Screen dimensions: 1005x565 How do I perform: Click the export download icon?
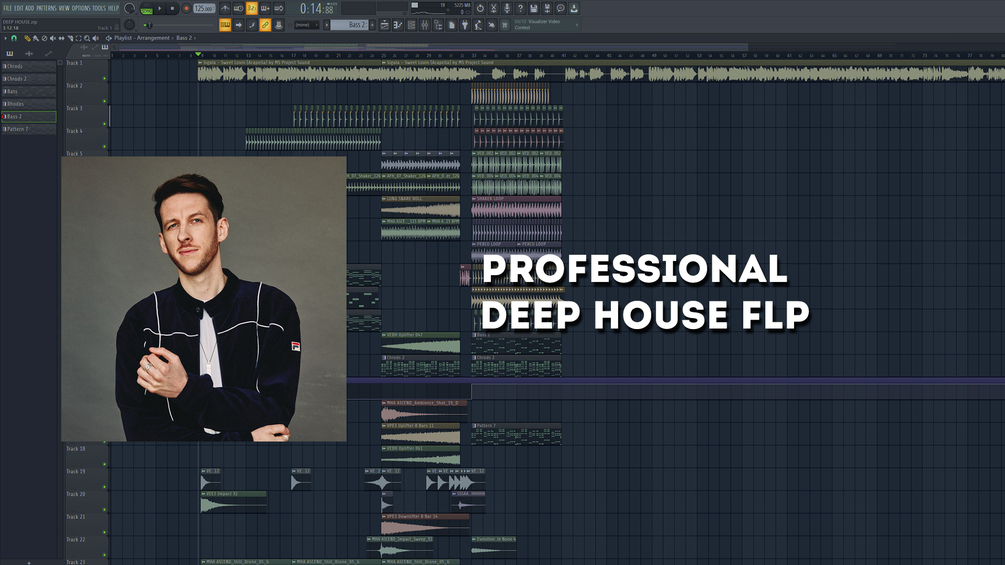[x=574, y=8]
